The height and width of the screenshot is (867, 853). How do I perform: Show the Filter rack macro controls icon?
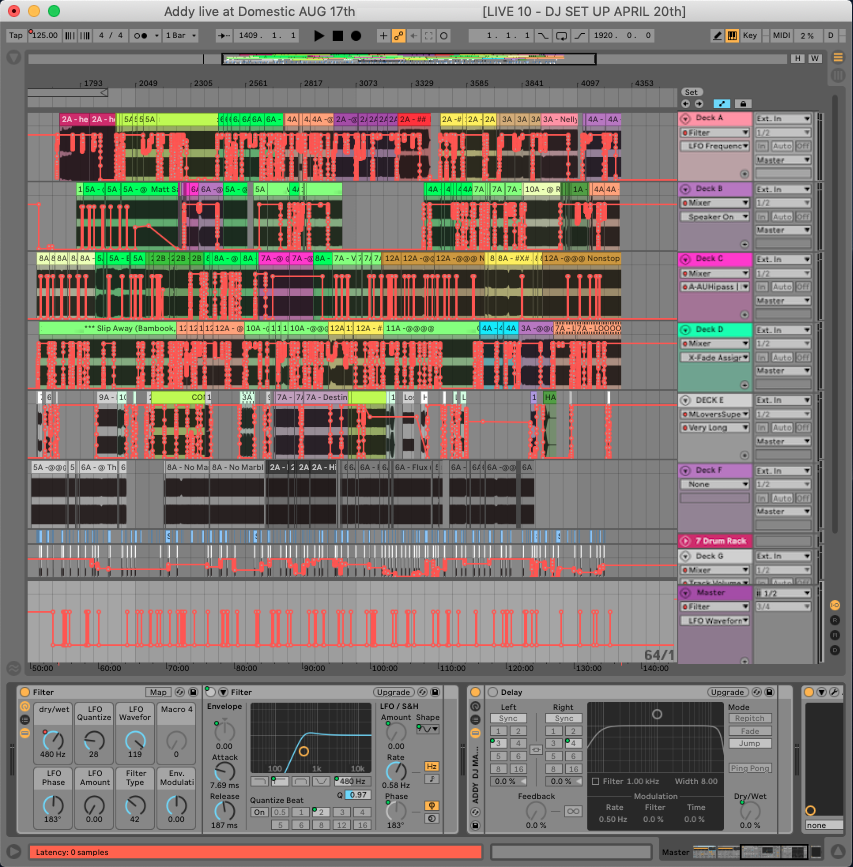click(24, 706)
